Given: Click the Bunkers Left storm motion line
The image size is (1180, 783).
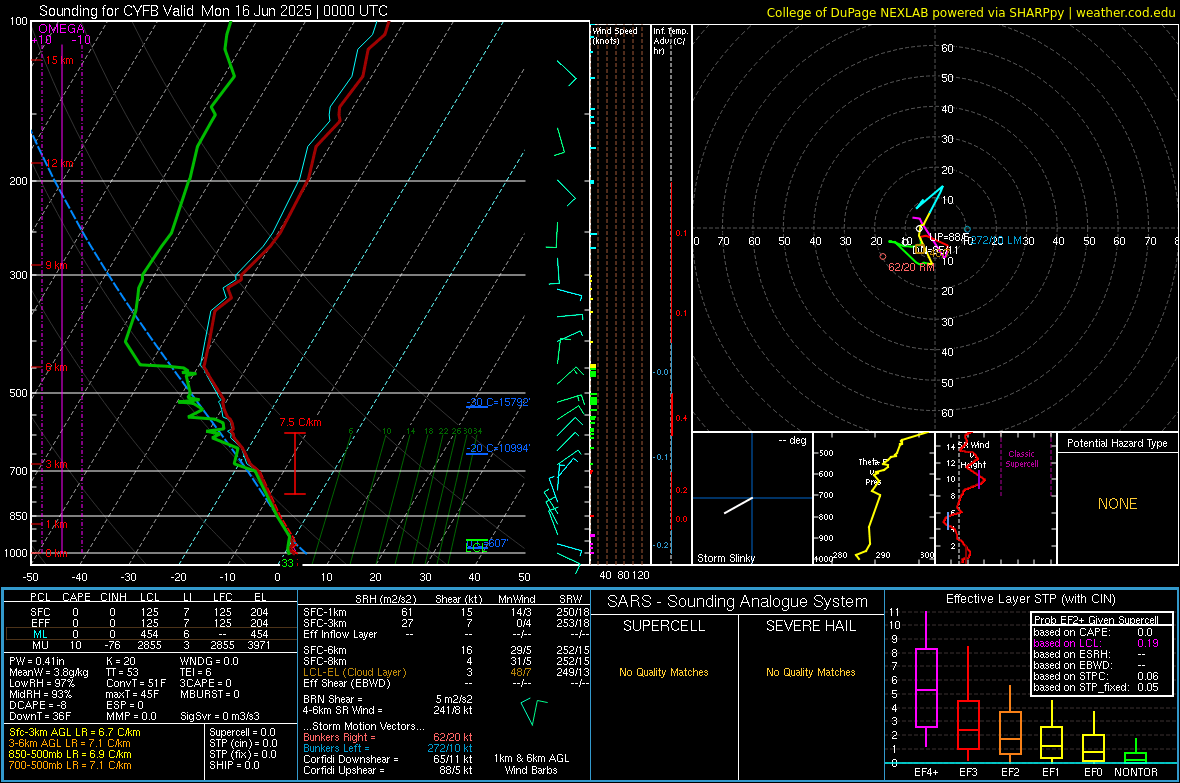Looking at the screenshot, I should point(388,748).
